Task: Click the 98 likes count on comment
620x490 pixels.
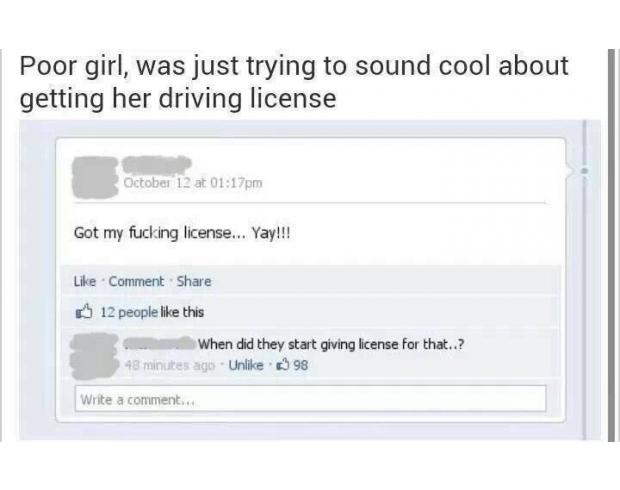Action: click(301, 365)
